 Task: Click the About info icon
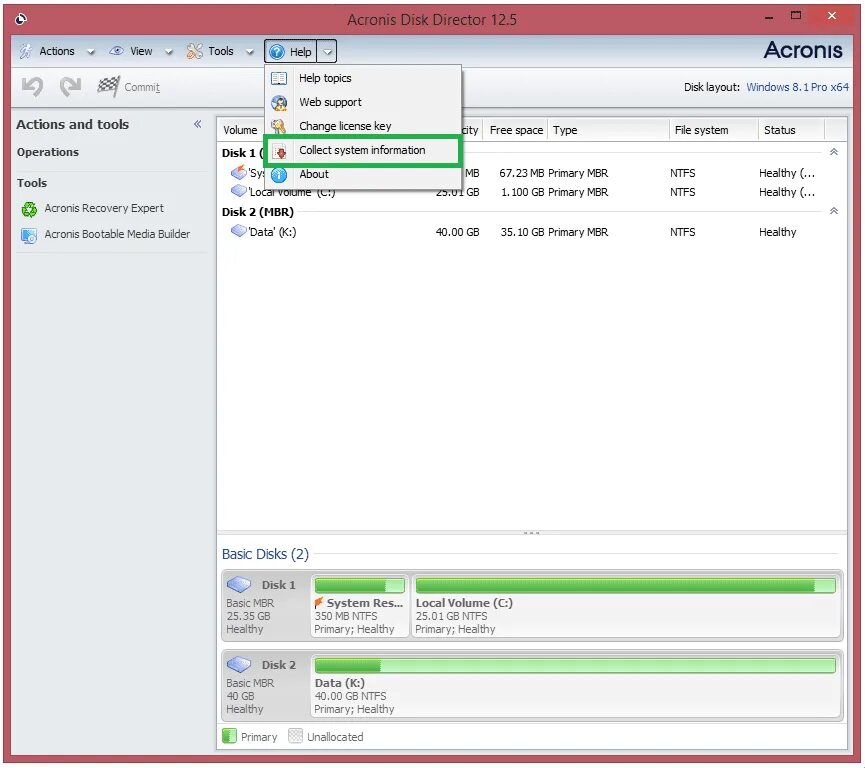(x=279, y=175)
